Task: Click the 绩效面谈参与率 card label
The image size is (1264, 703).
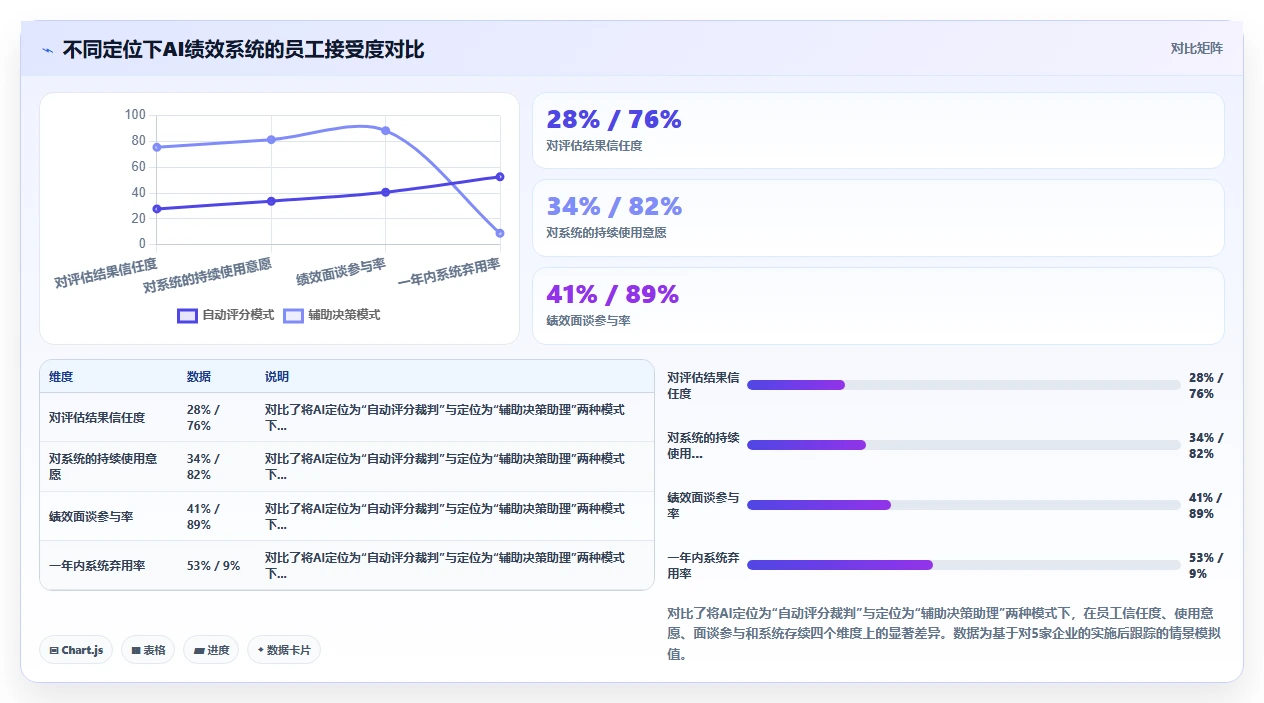Action: point(588,320)
